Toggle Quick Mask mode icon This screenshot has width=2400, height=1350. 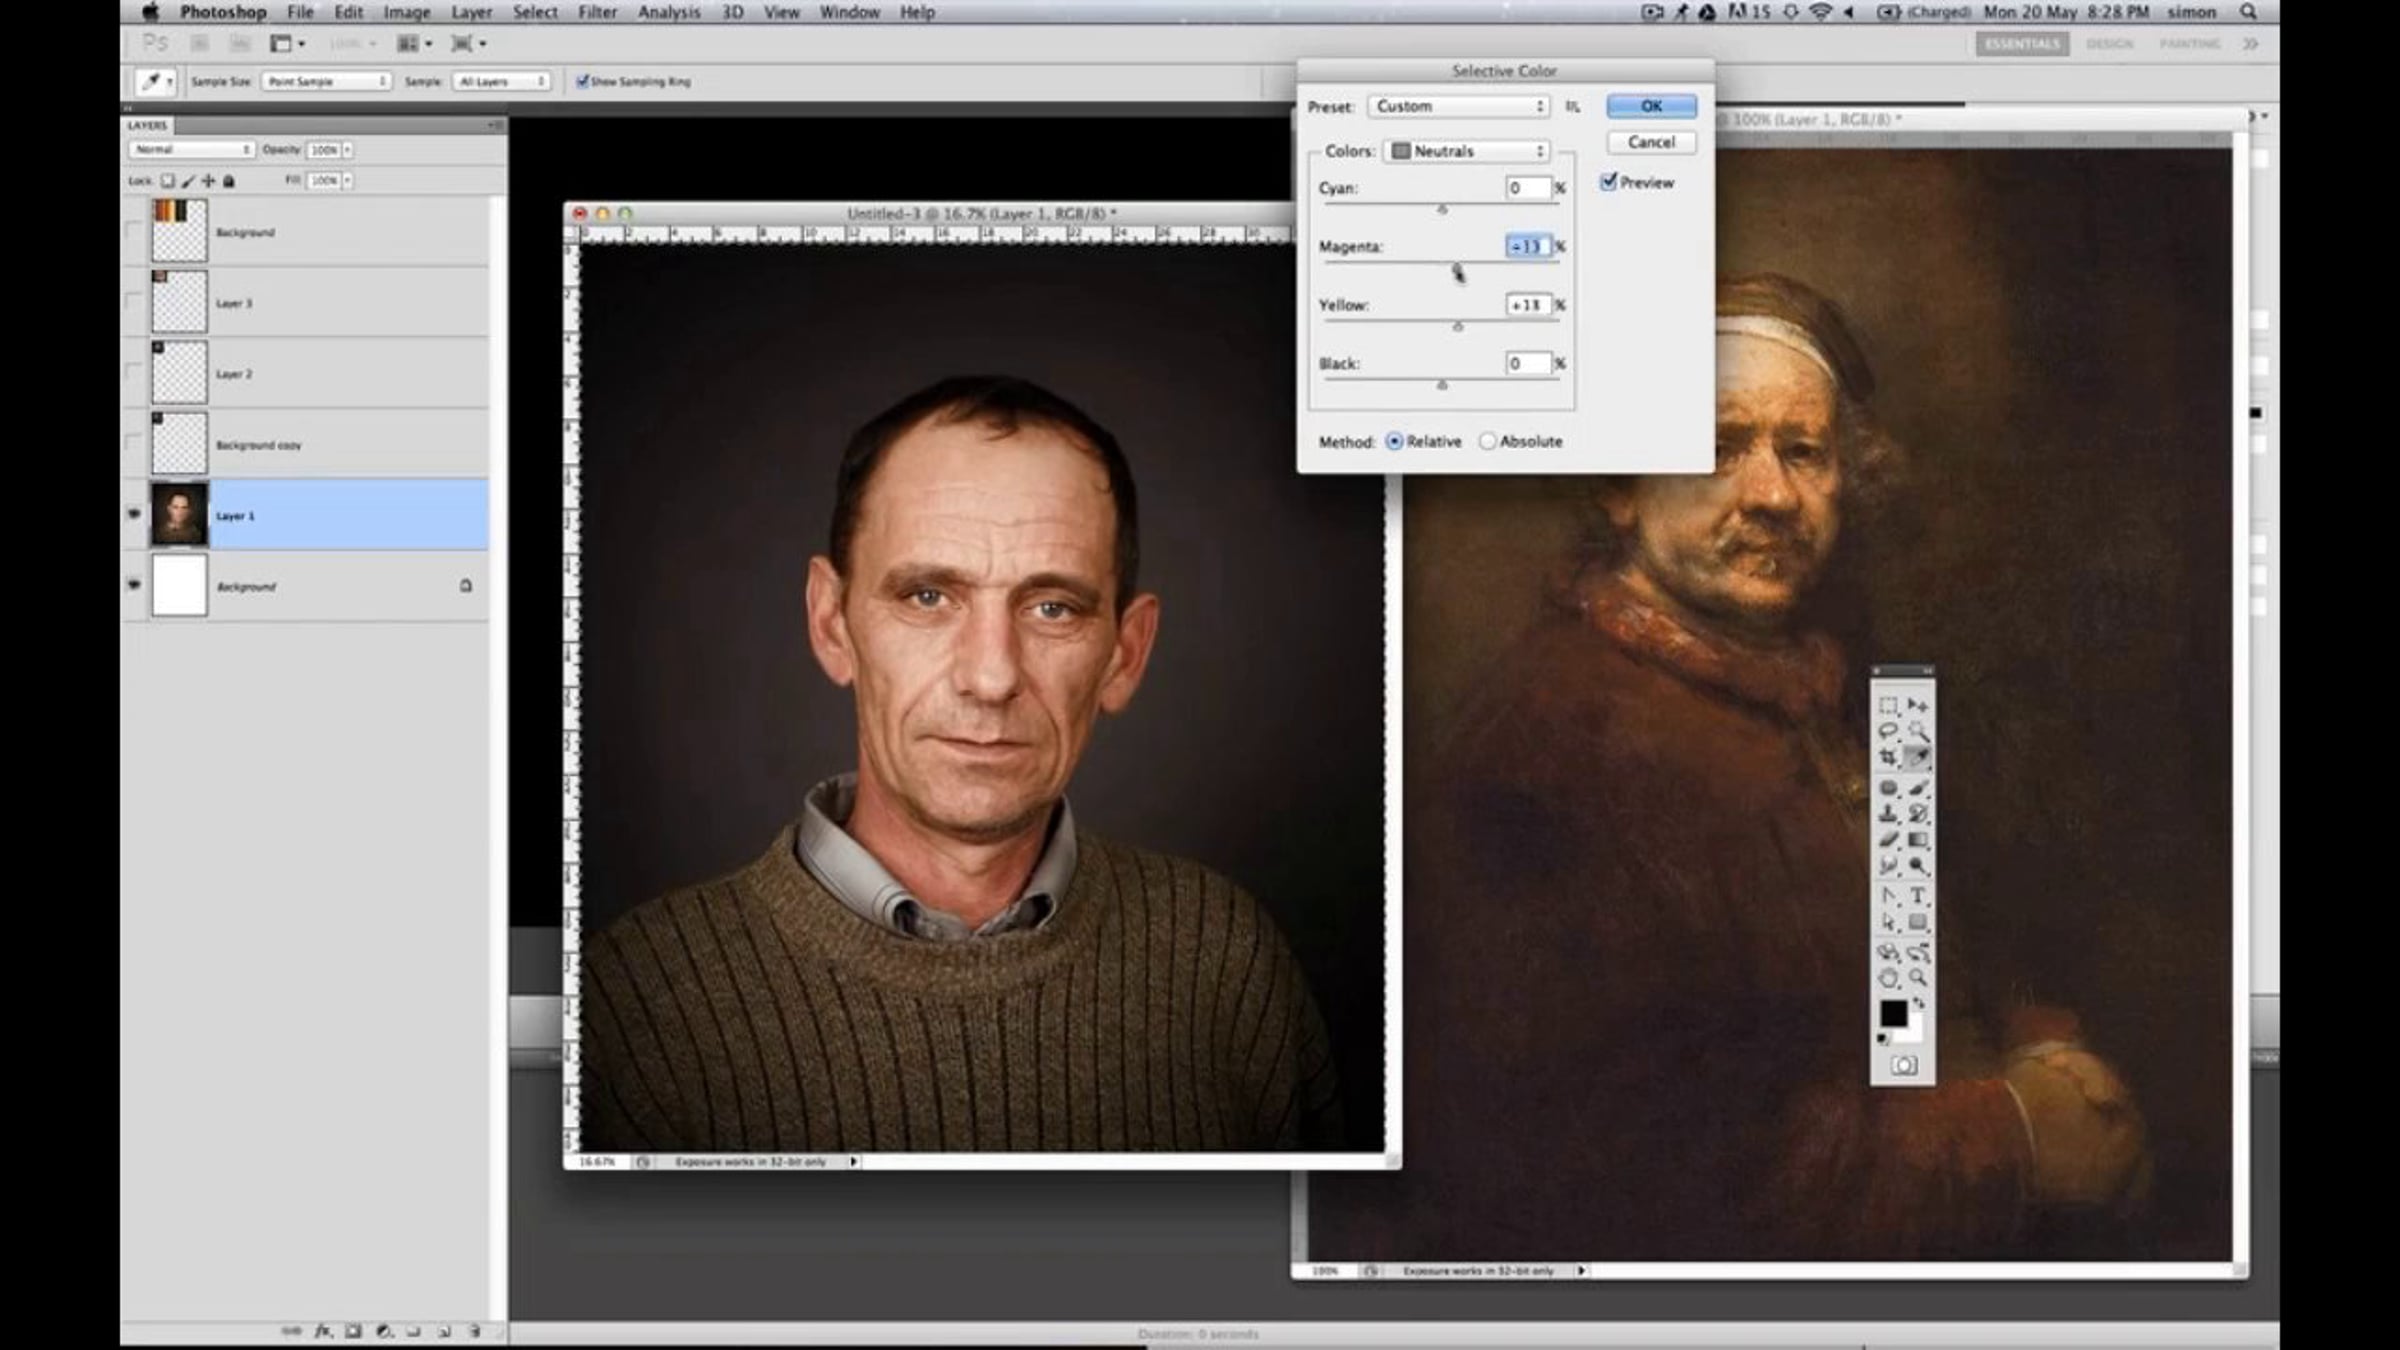click(x=1903, y=1066)
